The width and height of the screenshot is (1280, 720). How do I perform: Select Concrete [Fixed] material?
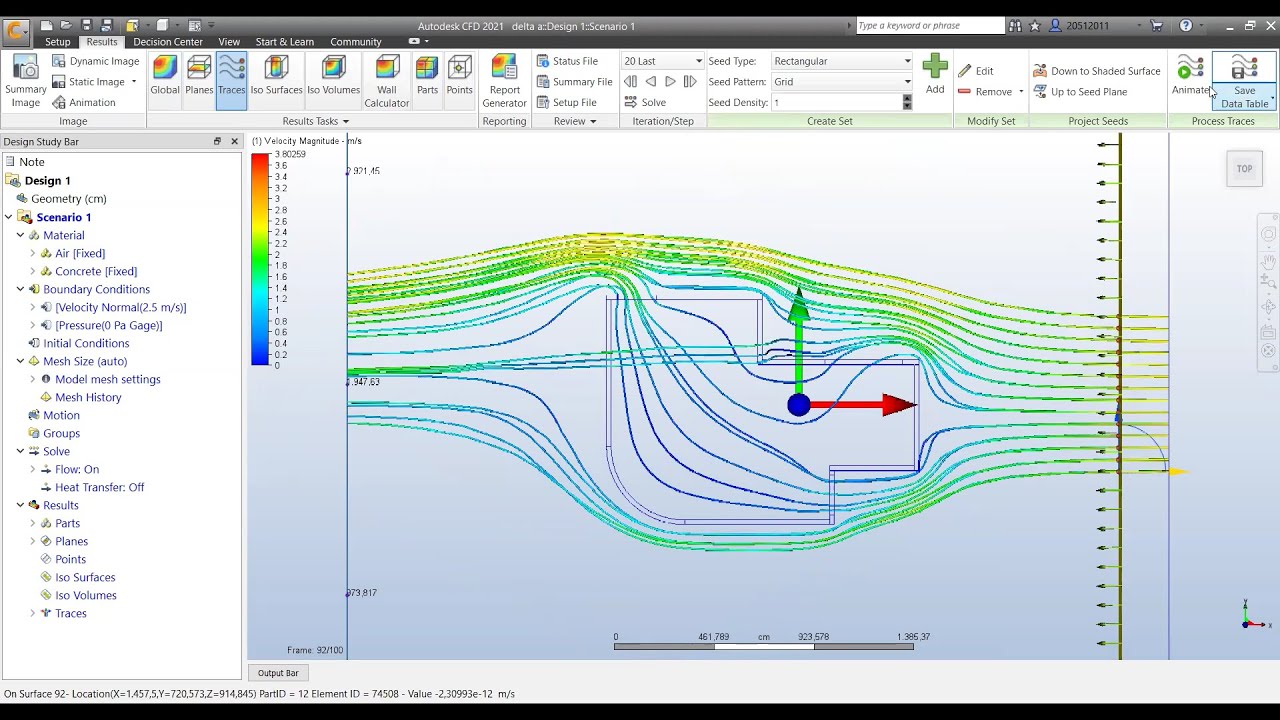pyautogui.click(x=96, y=271)
